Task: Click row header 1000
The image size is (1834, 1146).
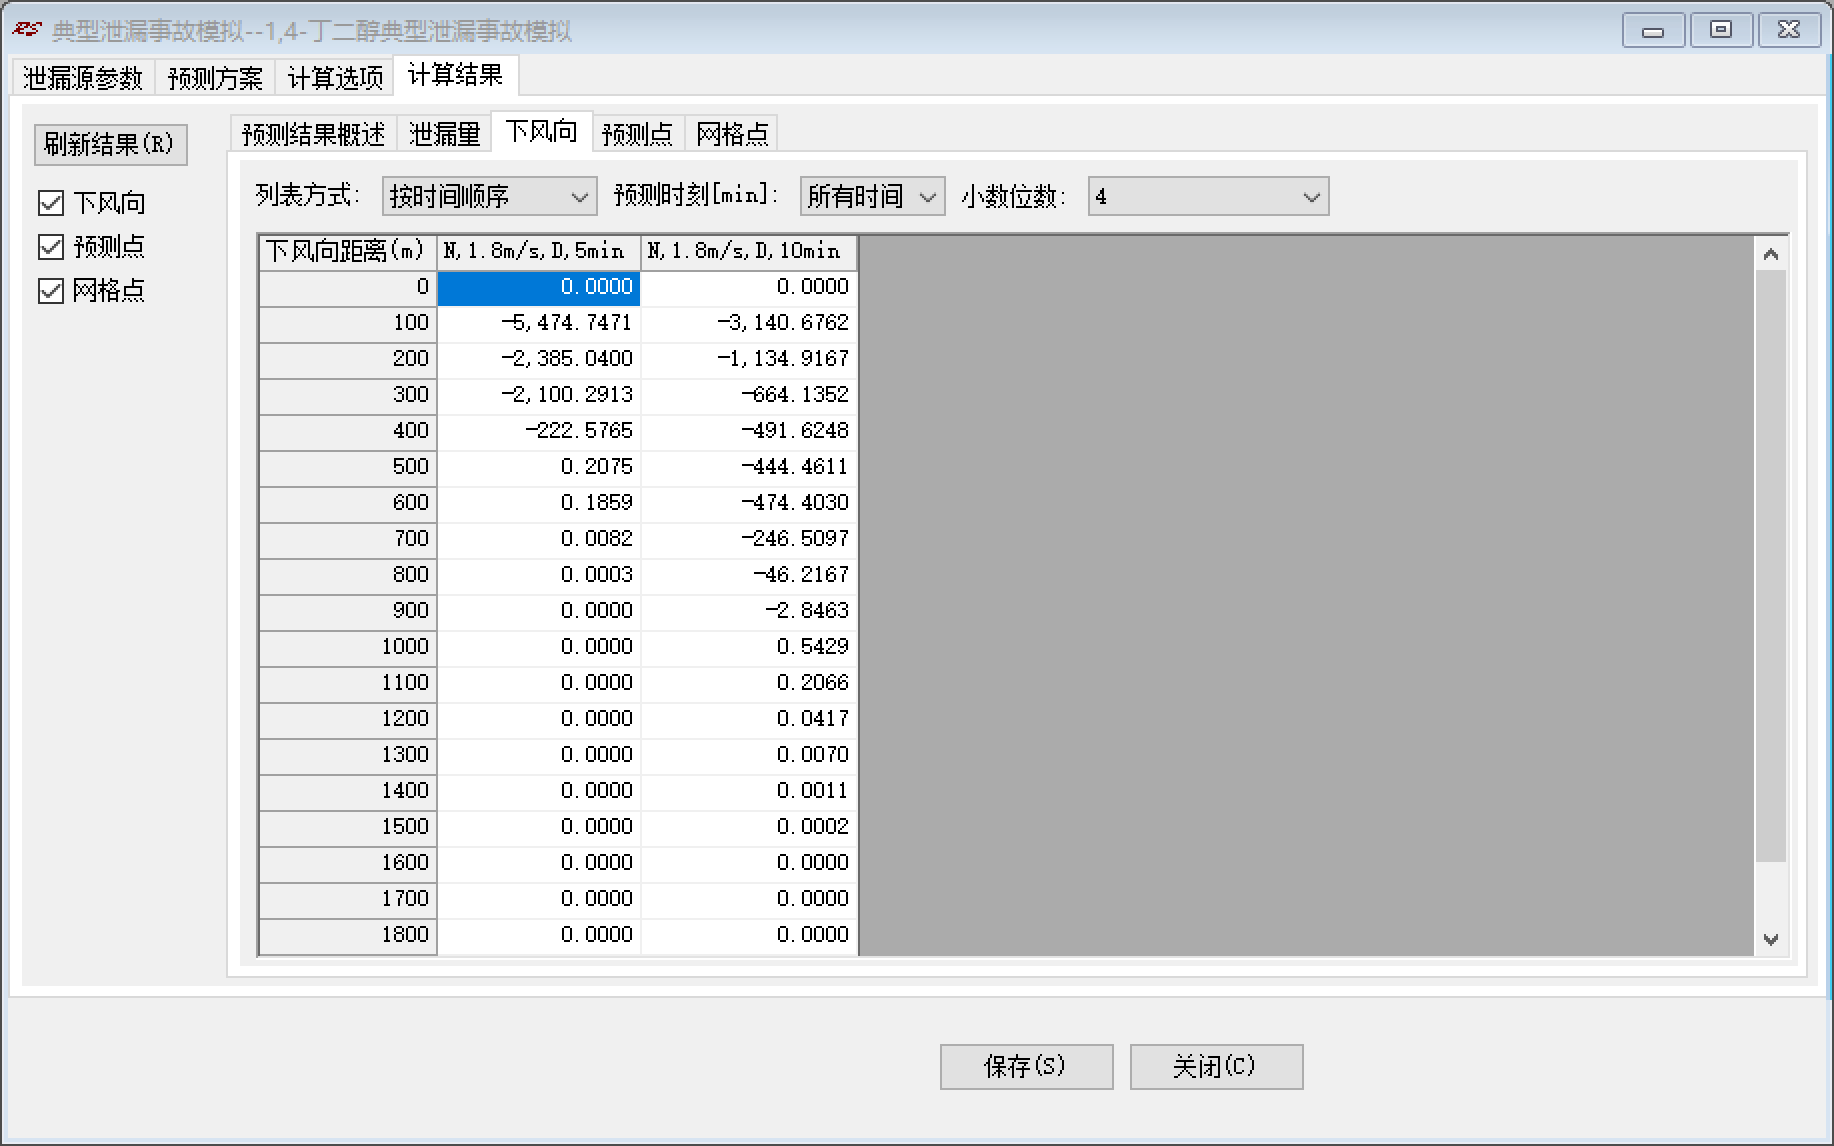Action: click(348, 647)
